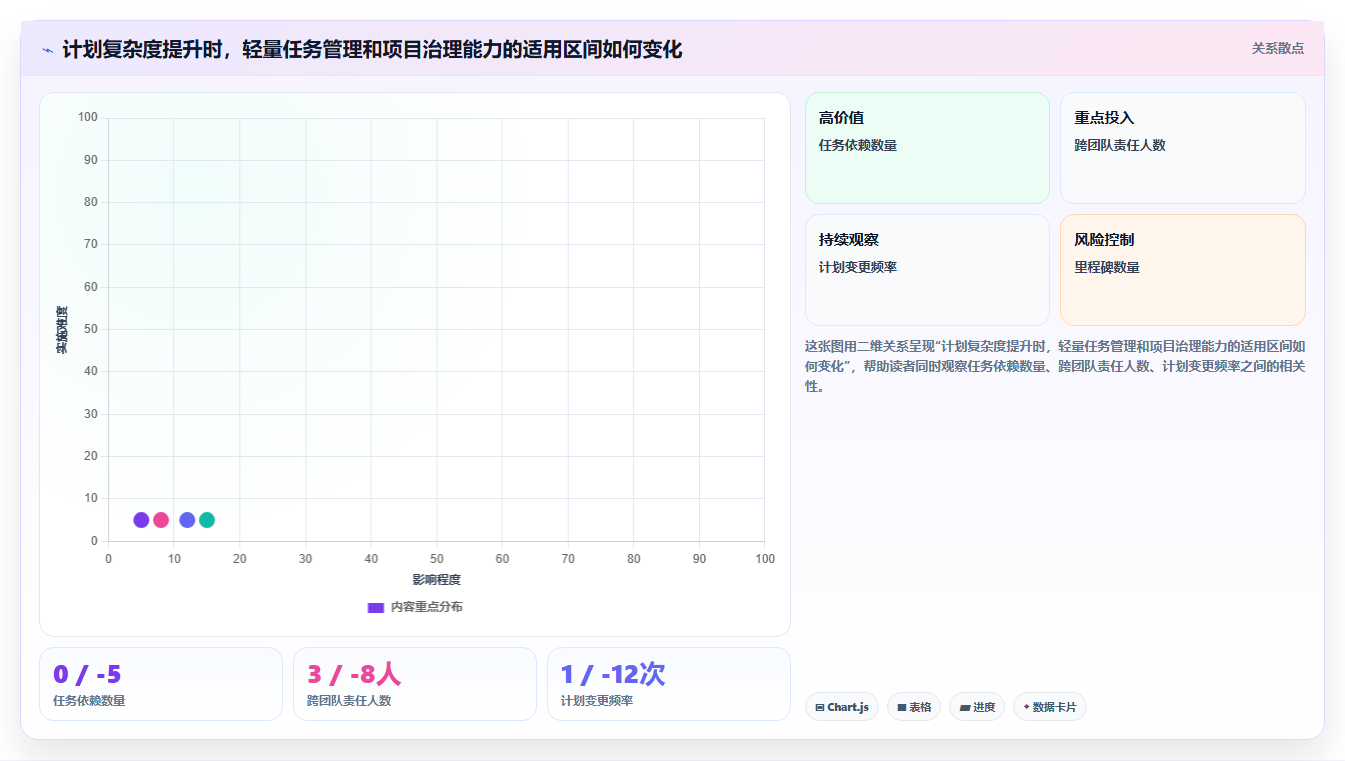Click the 表格 tag chip
The height and width of the screenshot is (761, 1345).
[914, 707]
